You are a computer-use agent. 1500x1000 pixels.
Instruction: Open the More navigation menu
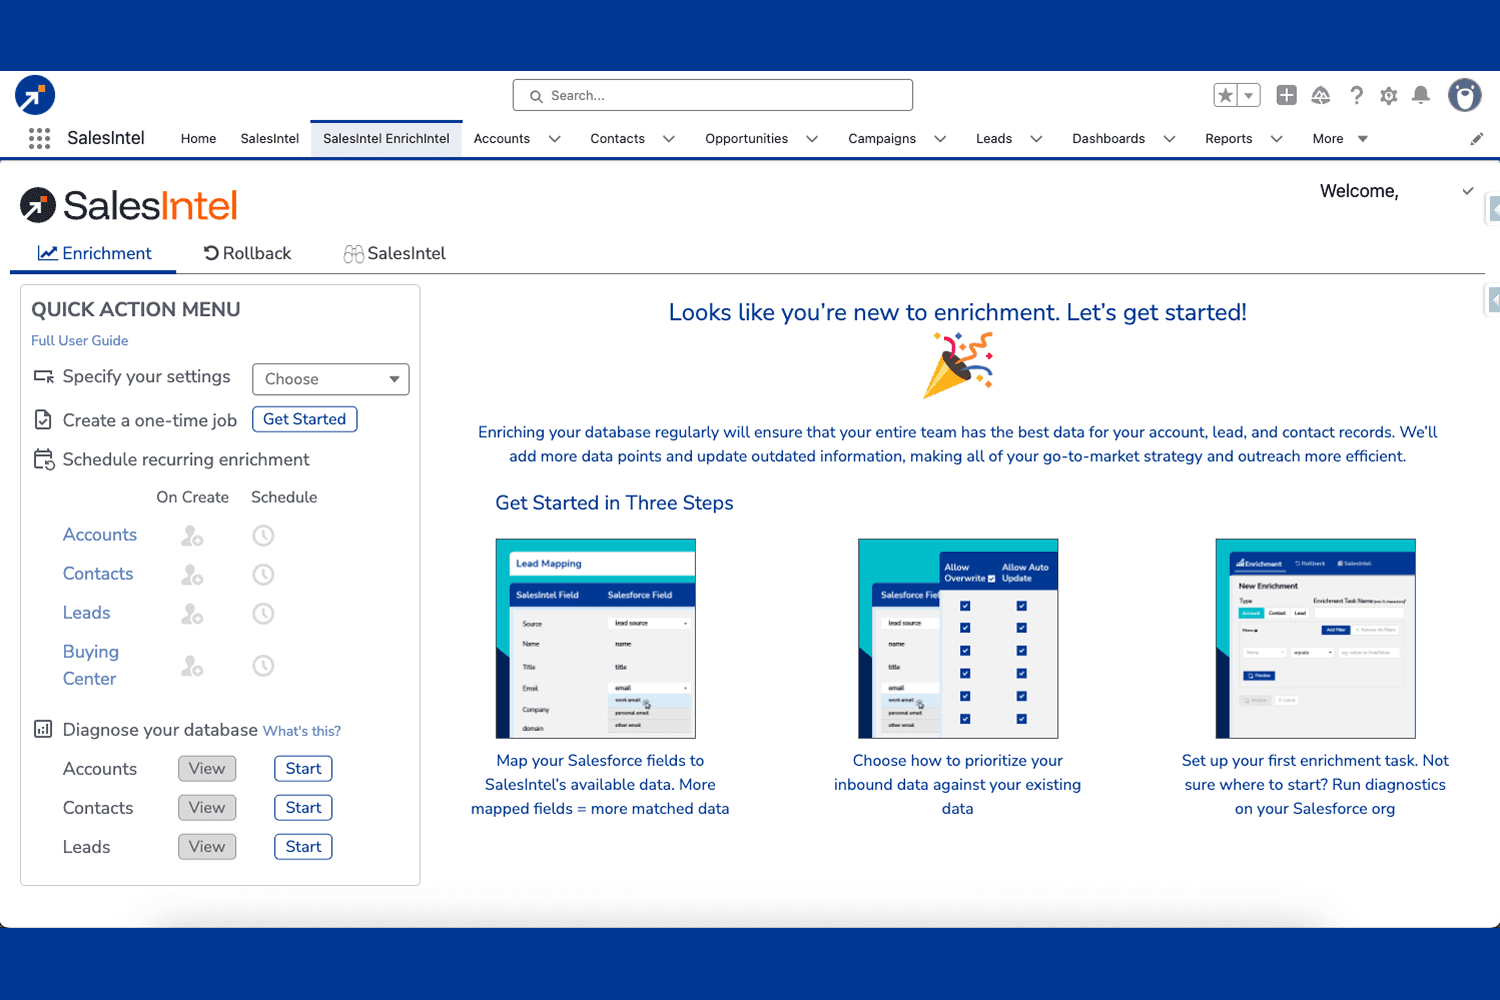(x=1340, y=139)
